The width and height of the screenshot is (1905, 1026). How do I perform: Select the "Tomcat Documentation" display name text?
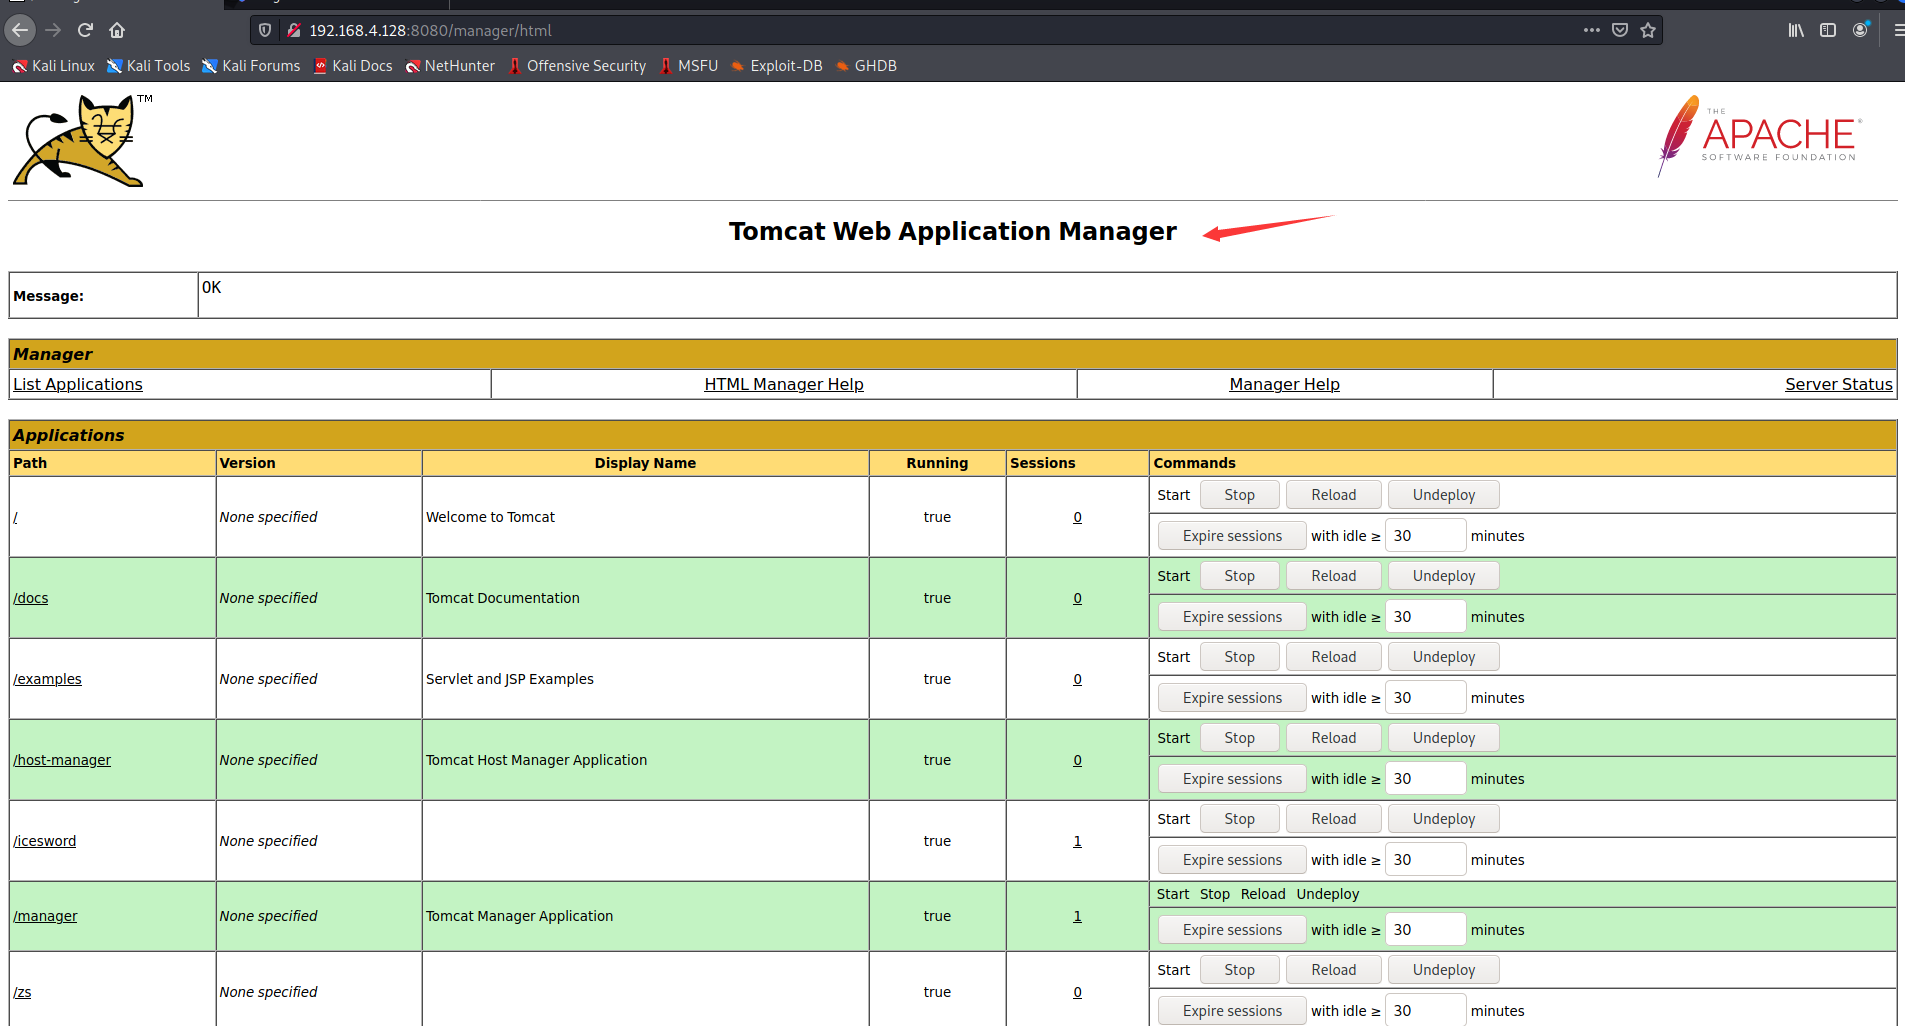point(503,598)
